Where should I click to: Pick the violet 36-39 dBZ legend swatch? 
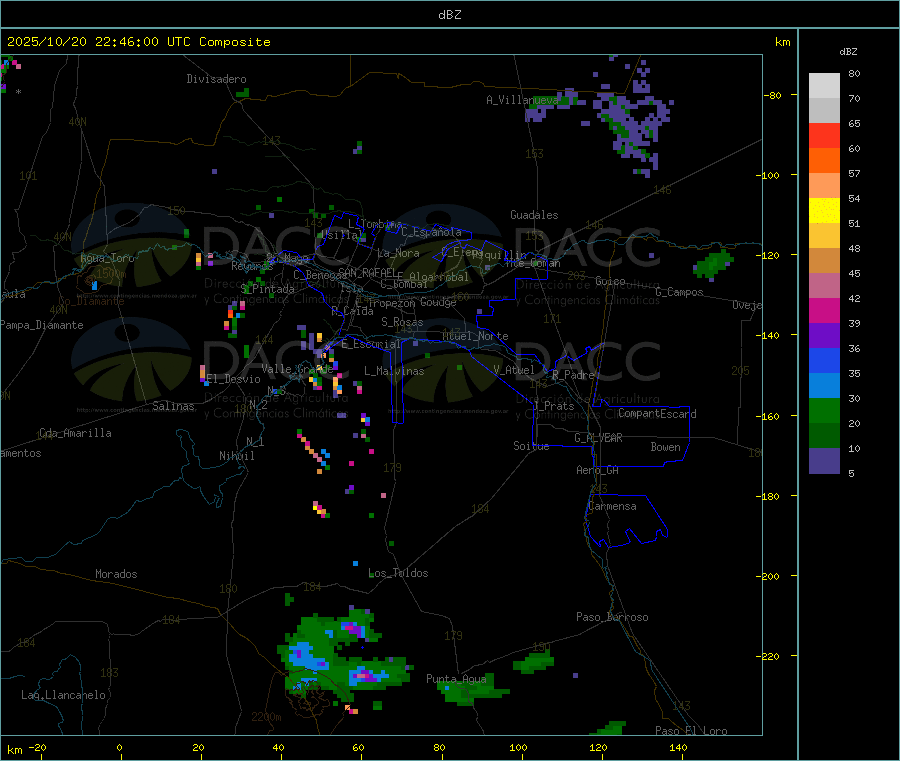point(824,336)
